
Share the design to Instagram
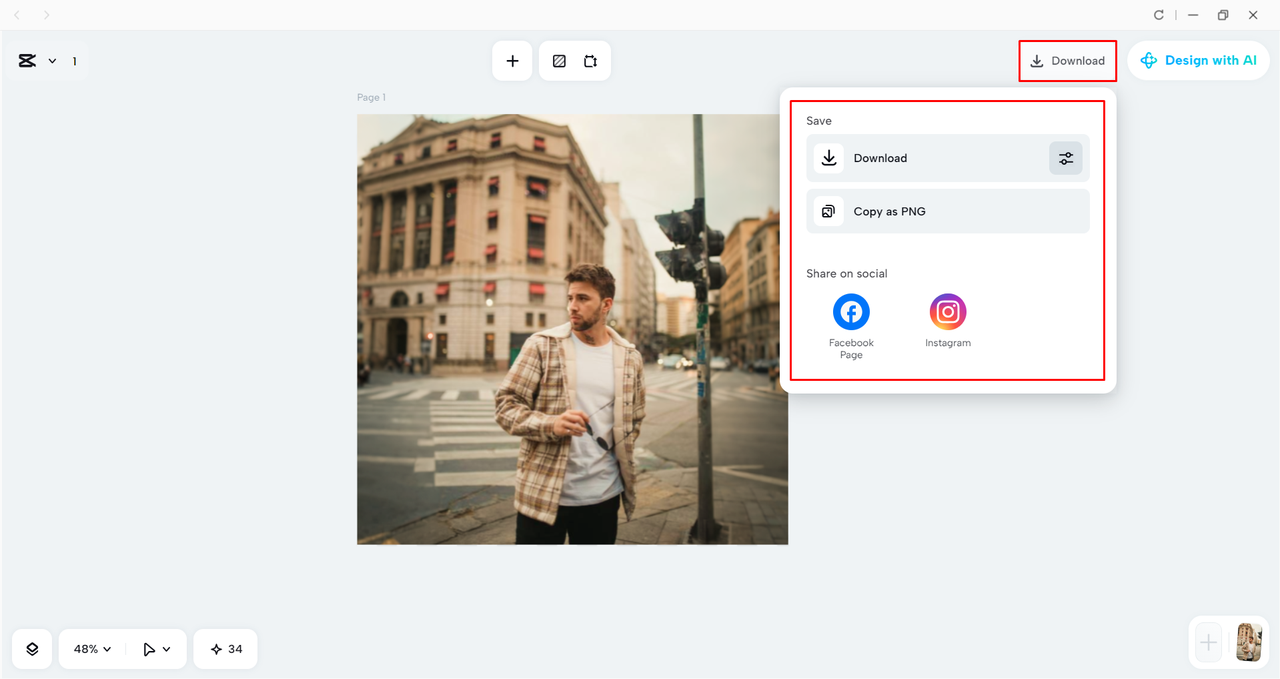pyautogui.click(x=947, y=311)
